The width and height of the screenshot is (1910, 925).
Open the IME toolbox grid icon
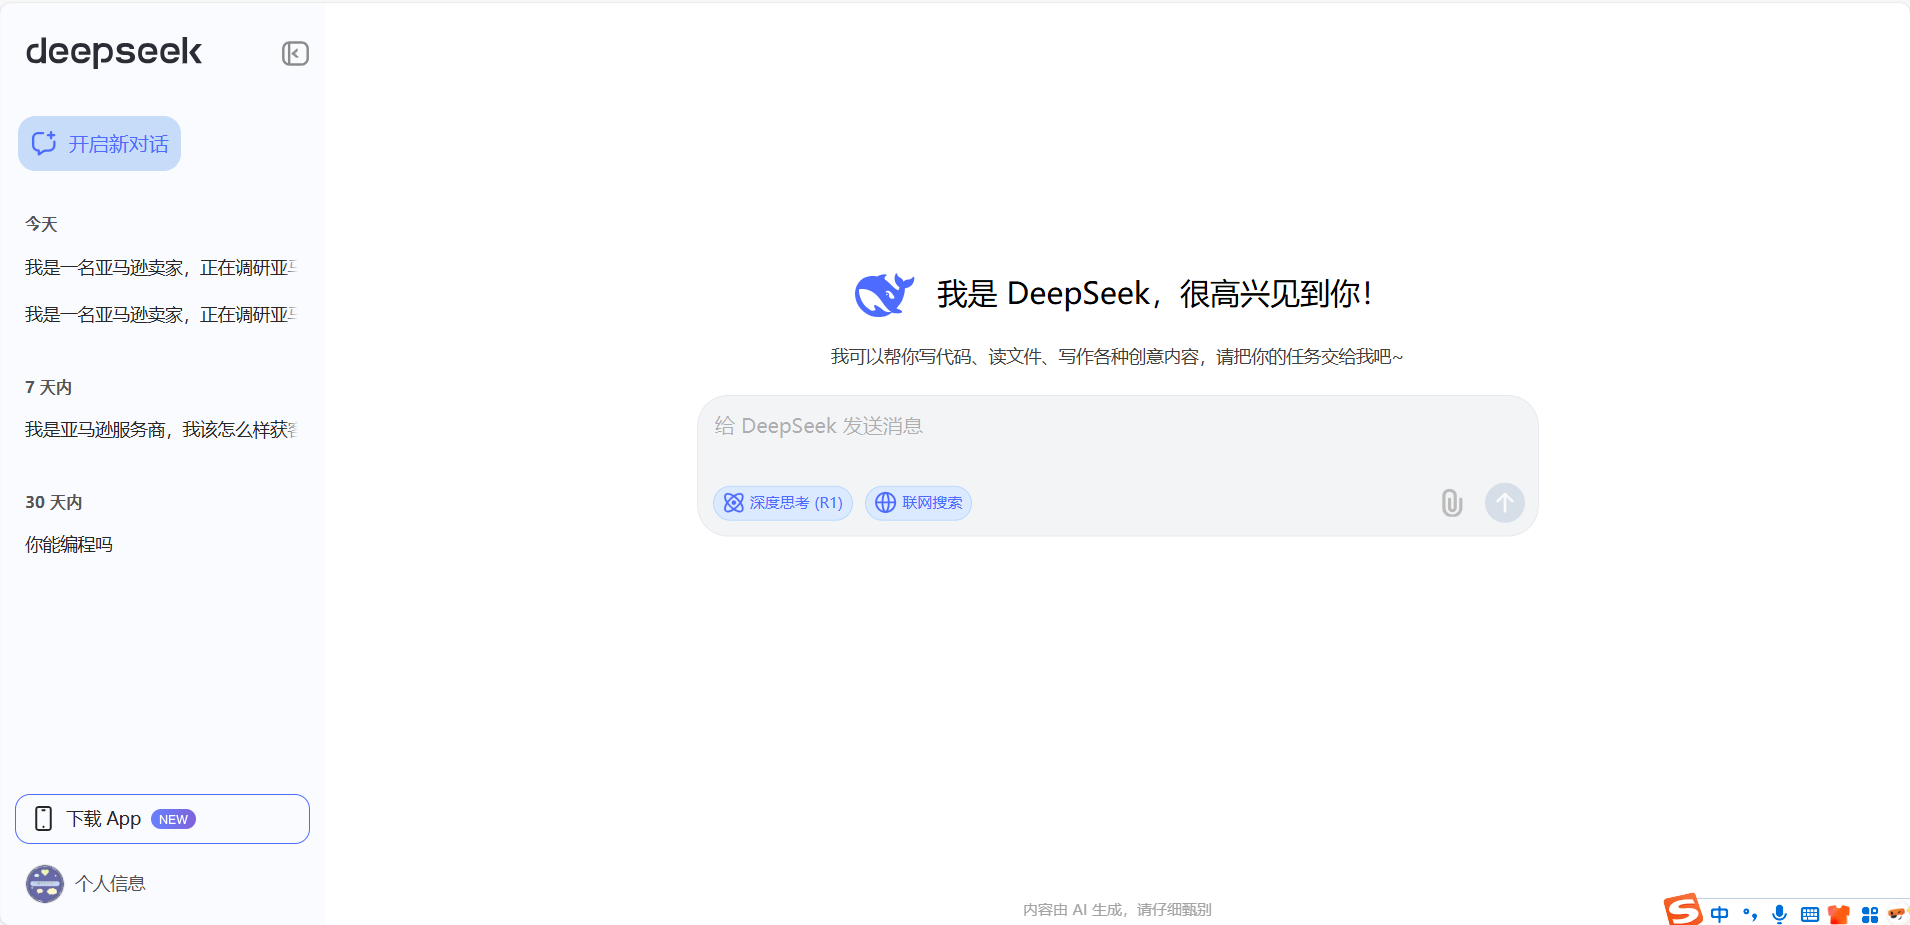[1869, 914]
